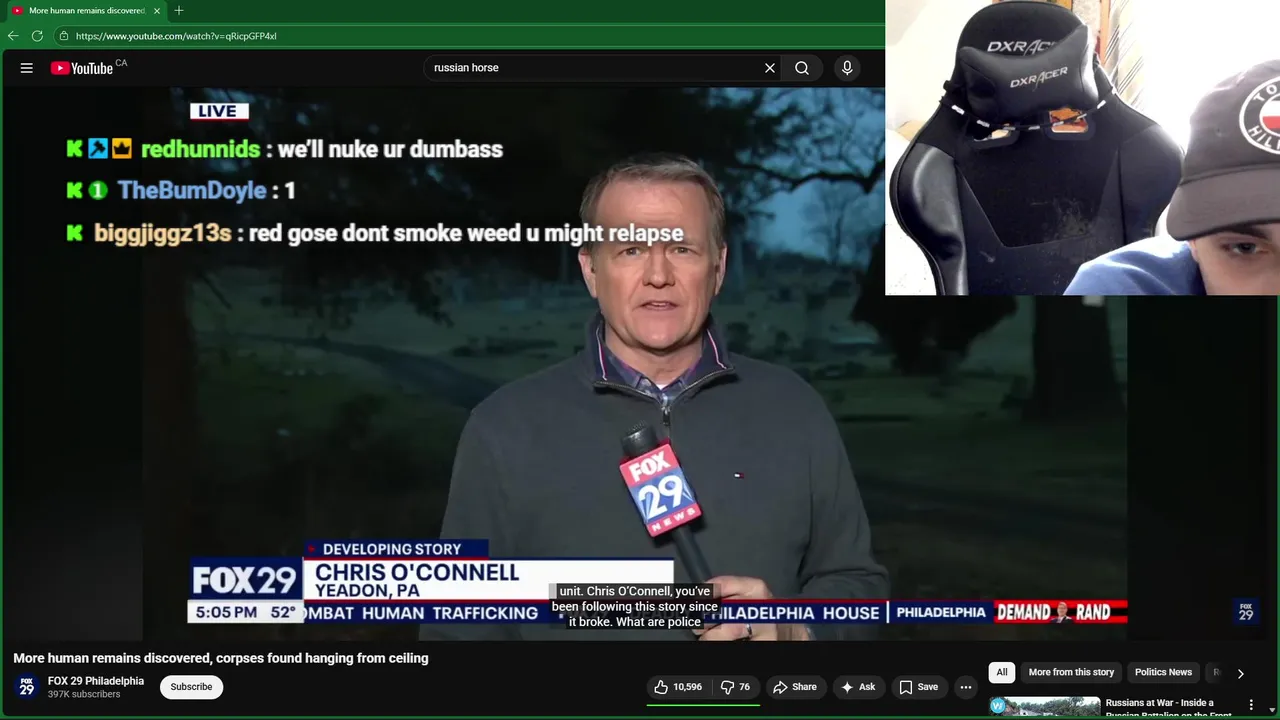Go to YouTube home via logo

(82, 68)
